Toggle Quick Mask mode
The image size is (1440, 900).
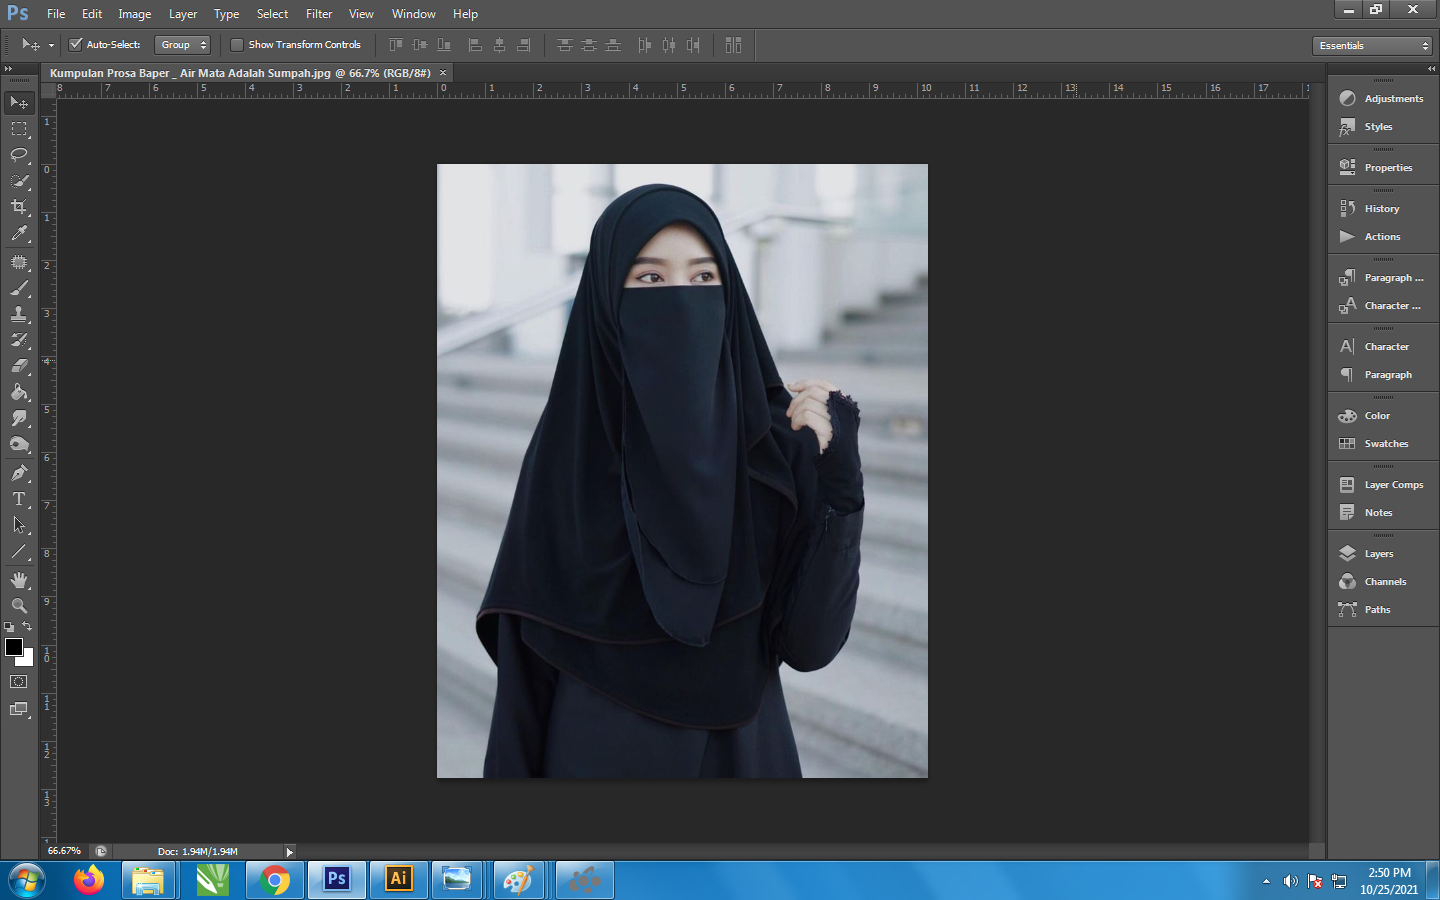pyautogui.click(x=19, y=682)
